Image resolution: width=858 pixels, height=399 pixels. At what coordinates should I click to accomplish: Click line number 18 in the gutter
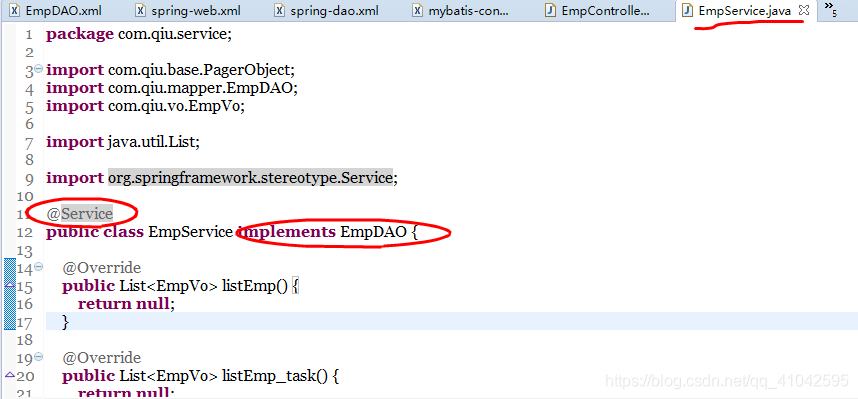[x=24, y=340]
